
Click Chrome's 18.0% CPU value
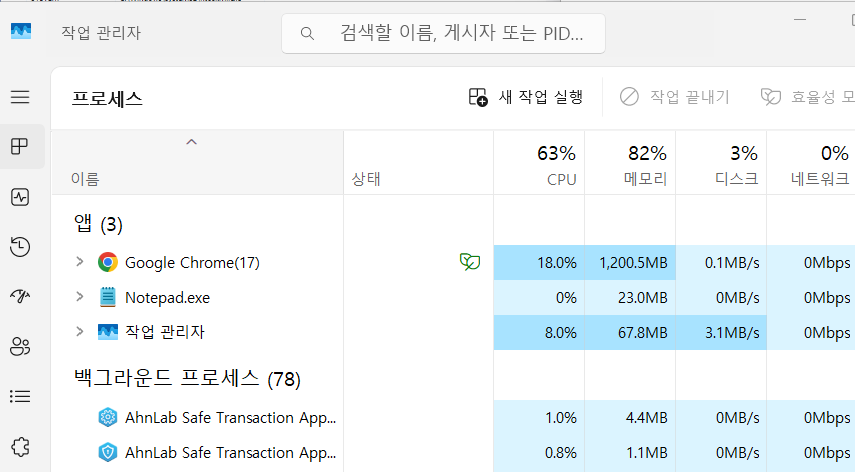(x=557, y=263)
